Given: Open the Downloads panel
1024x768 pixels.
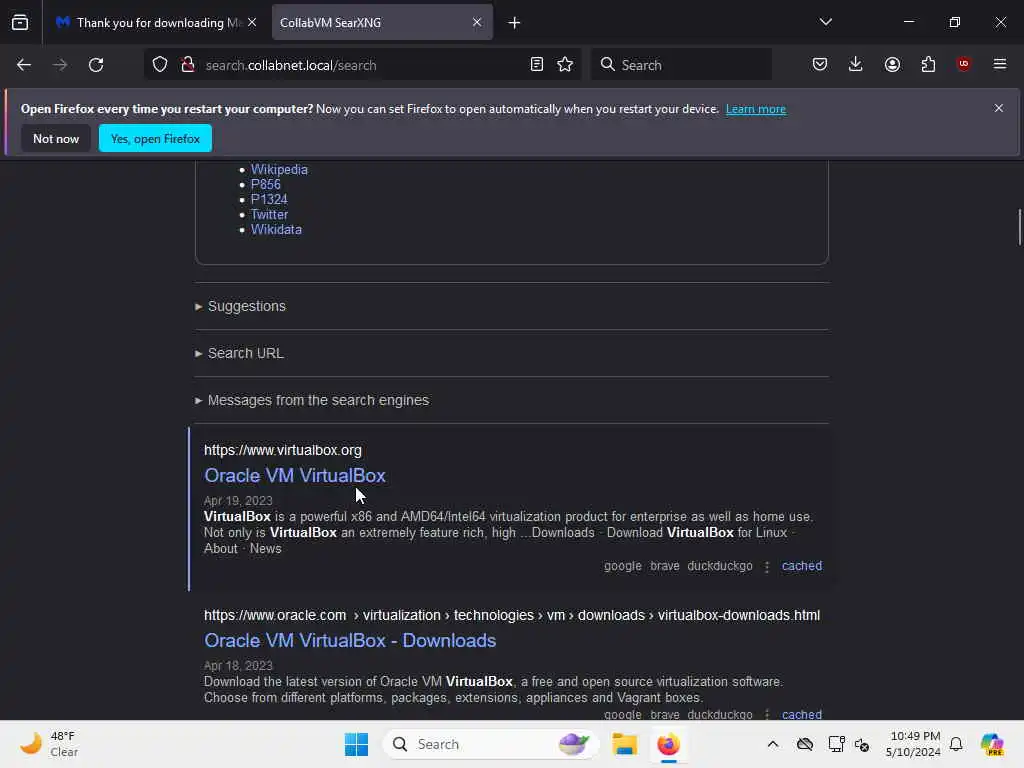Looking at the screenshot, I should click(x=856, y=65).
